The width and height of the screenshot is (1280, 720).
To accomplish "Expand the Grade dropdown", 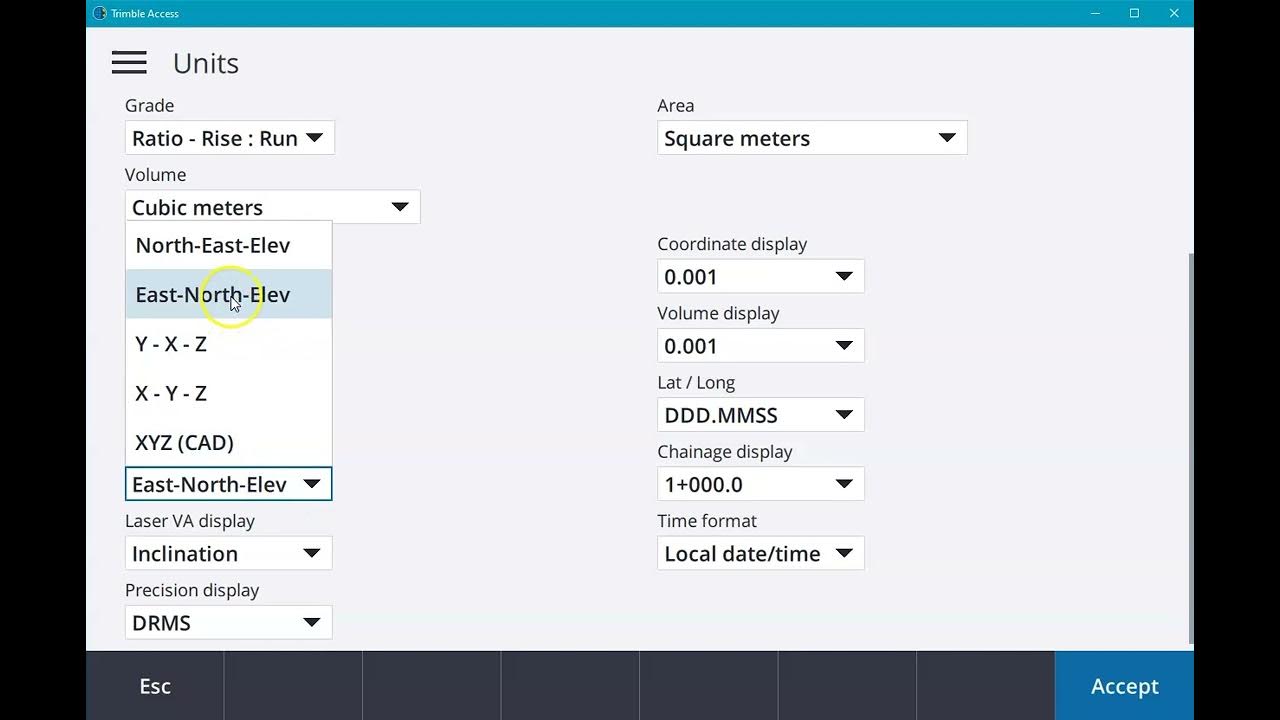I will (229, 138).
